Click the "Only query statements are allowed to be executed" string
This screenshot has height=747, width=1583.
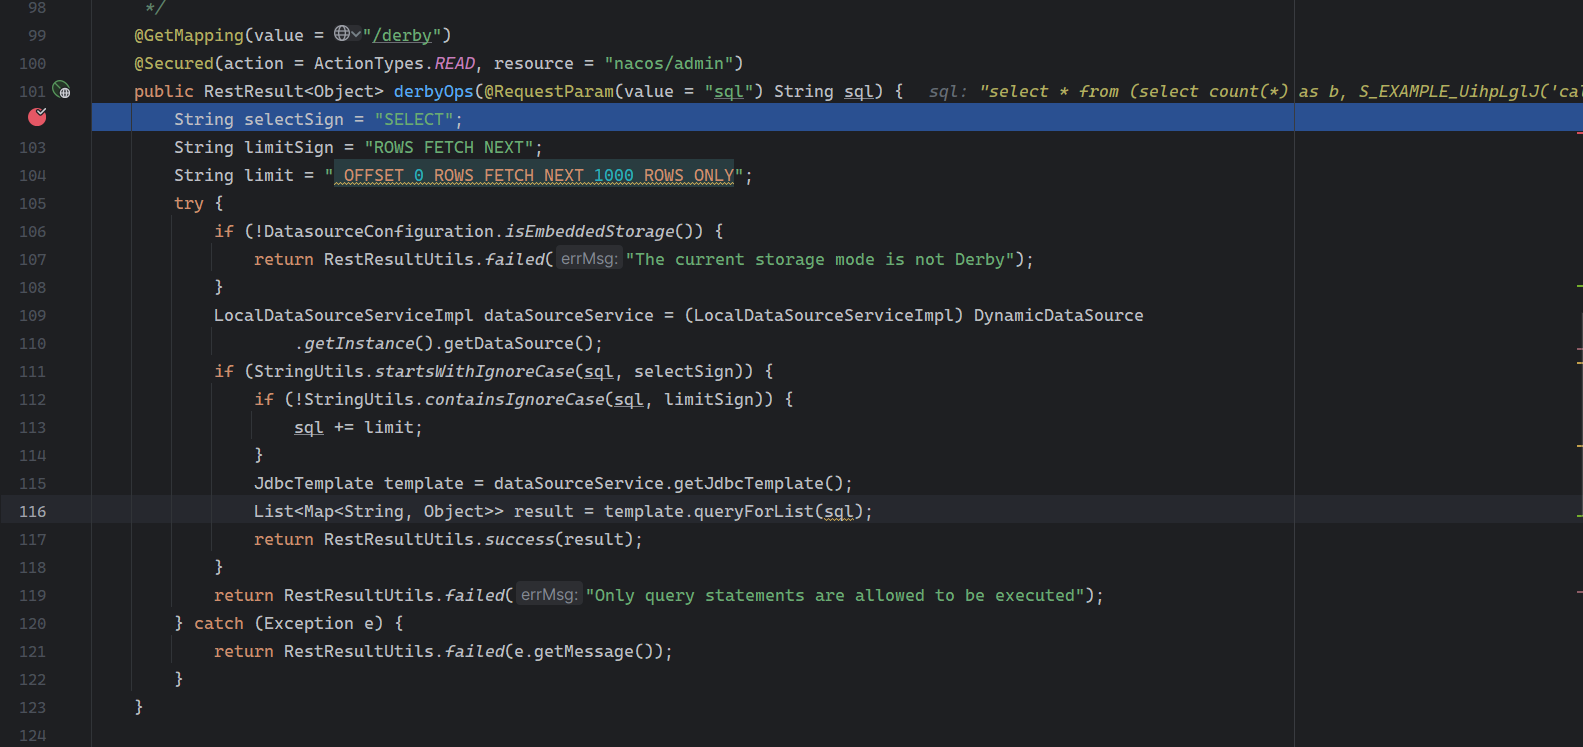[835, 595]
